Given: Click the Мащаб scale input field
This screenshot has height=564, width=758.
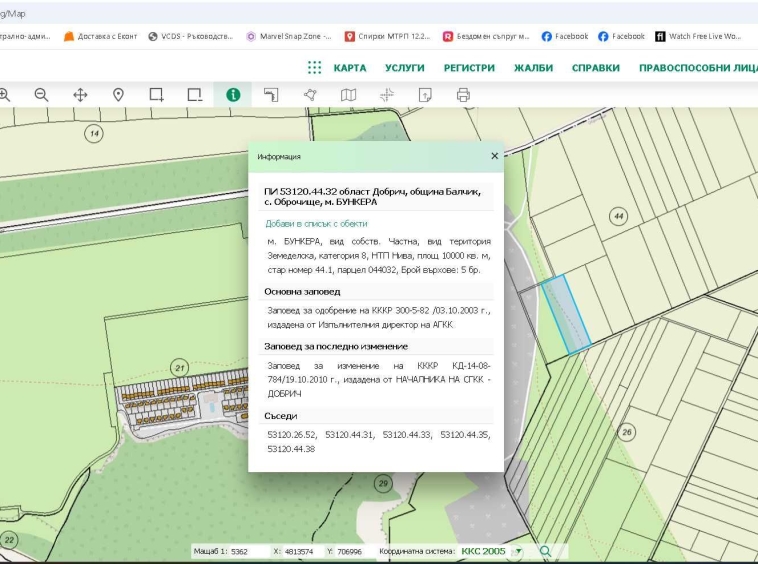Looking at the screenshot, I should coord(249,551).
